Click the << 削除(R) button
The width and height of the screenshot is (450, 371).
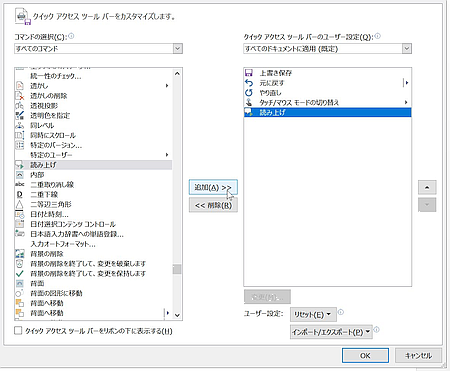213,205
